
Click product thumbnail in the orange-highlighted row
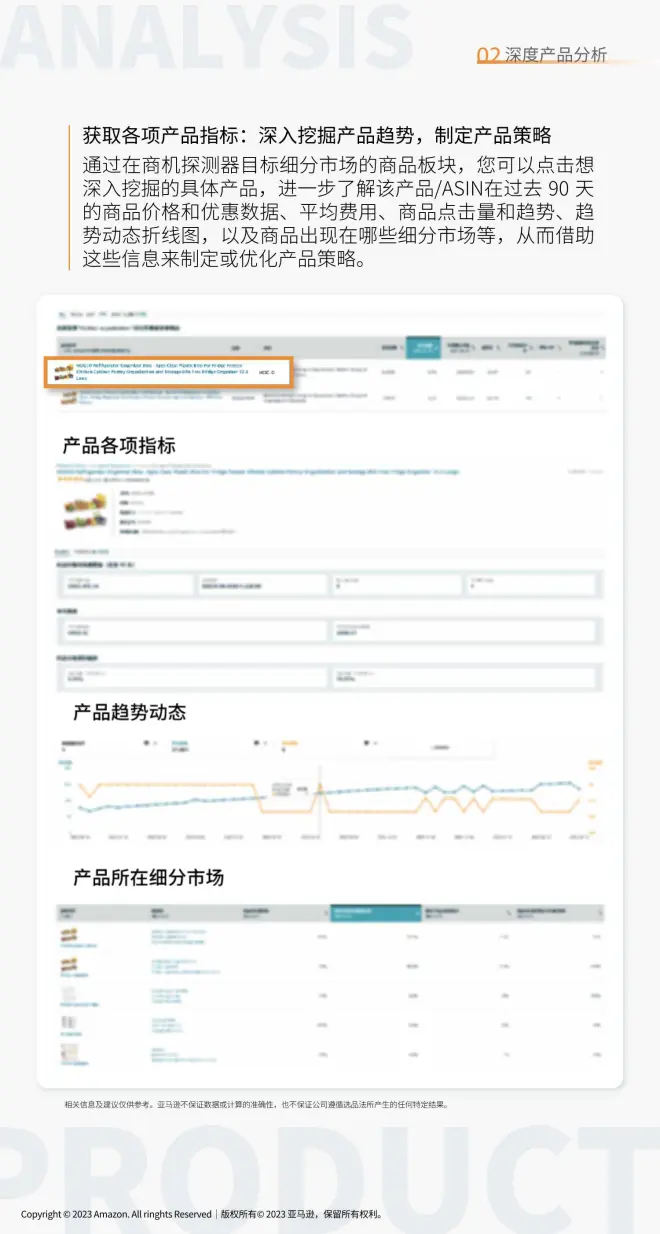pos(62,372)
